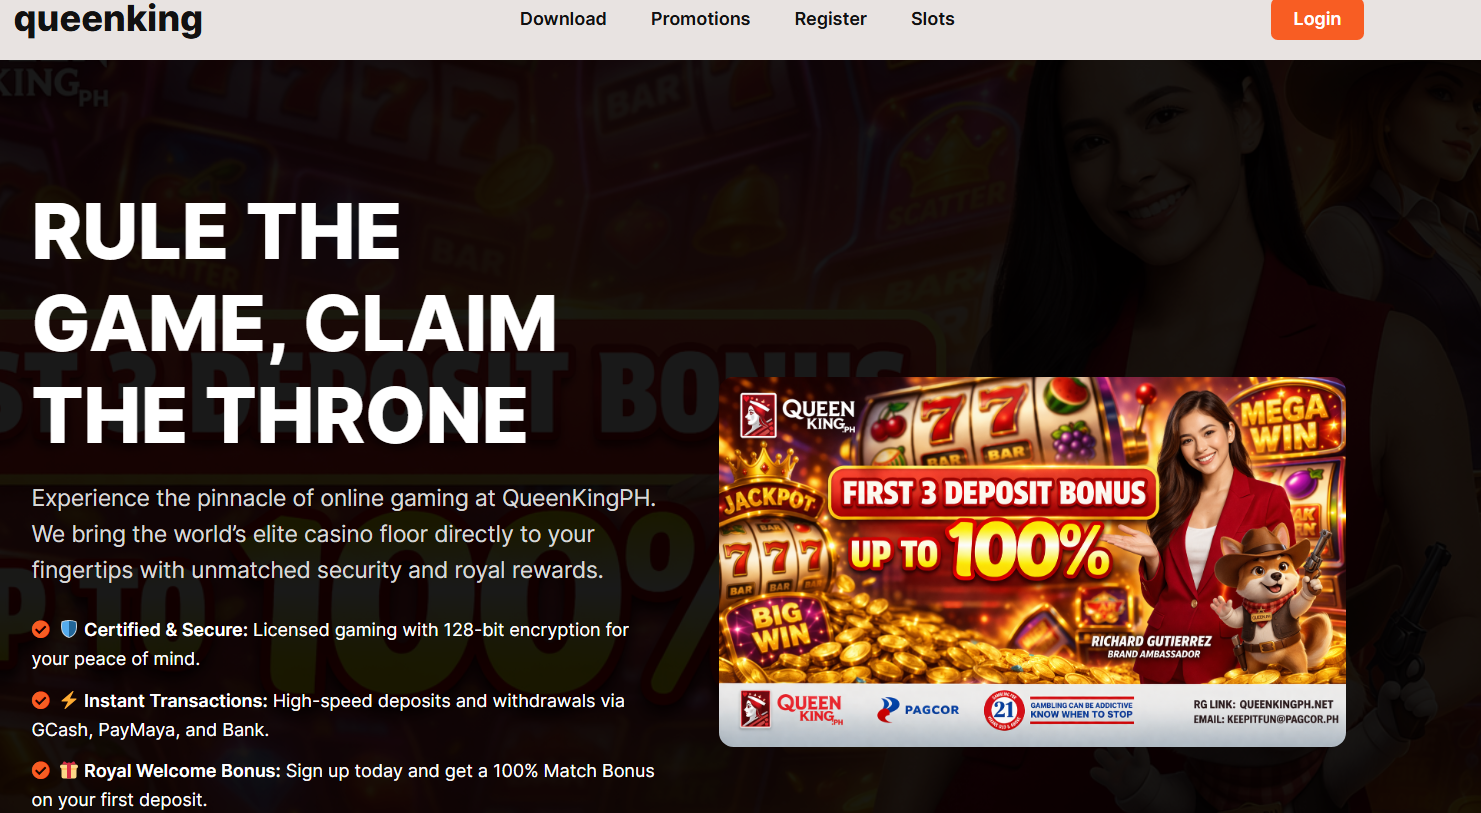
Task: Open the Promotions menu item
Action: [700, 19]
